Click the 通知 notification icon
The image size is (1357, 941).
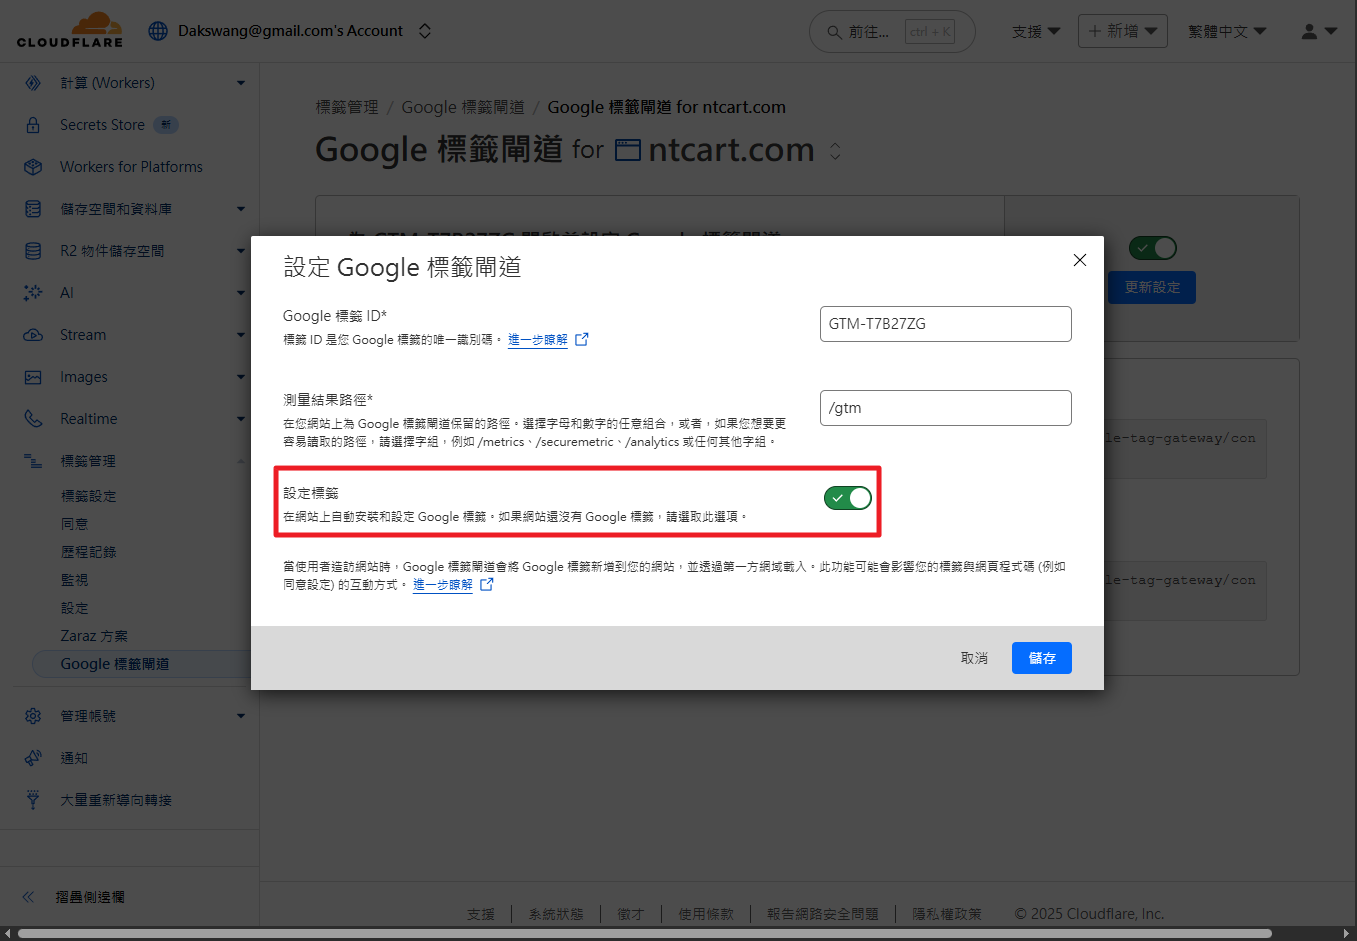(x=33, y=758)
